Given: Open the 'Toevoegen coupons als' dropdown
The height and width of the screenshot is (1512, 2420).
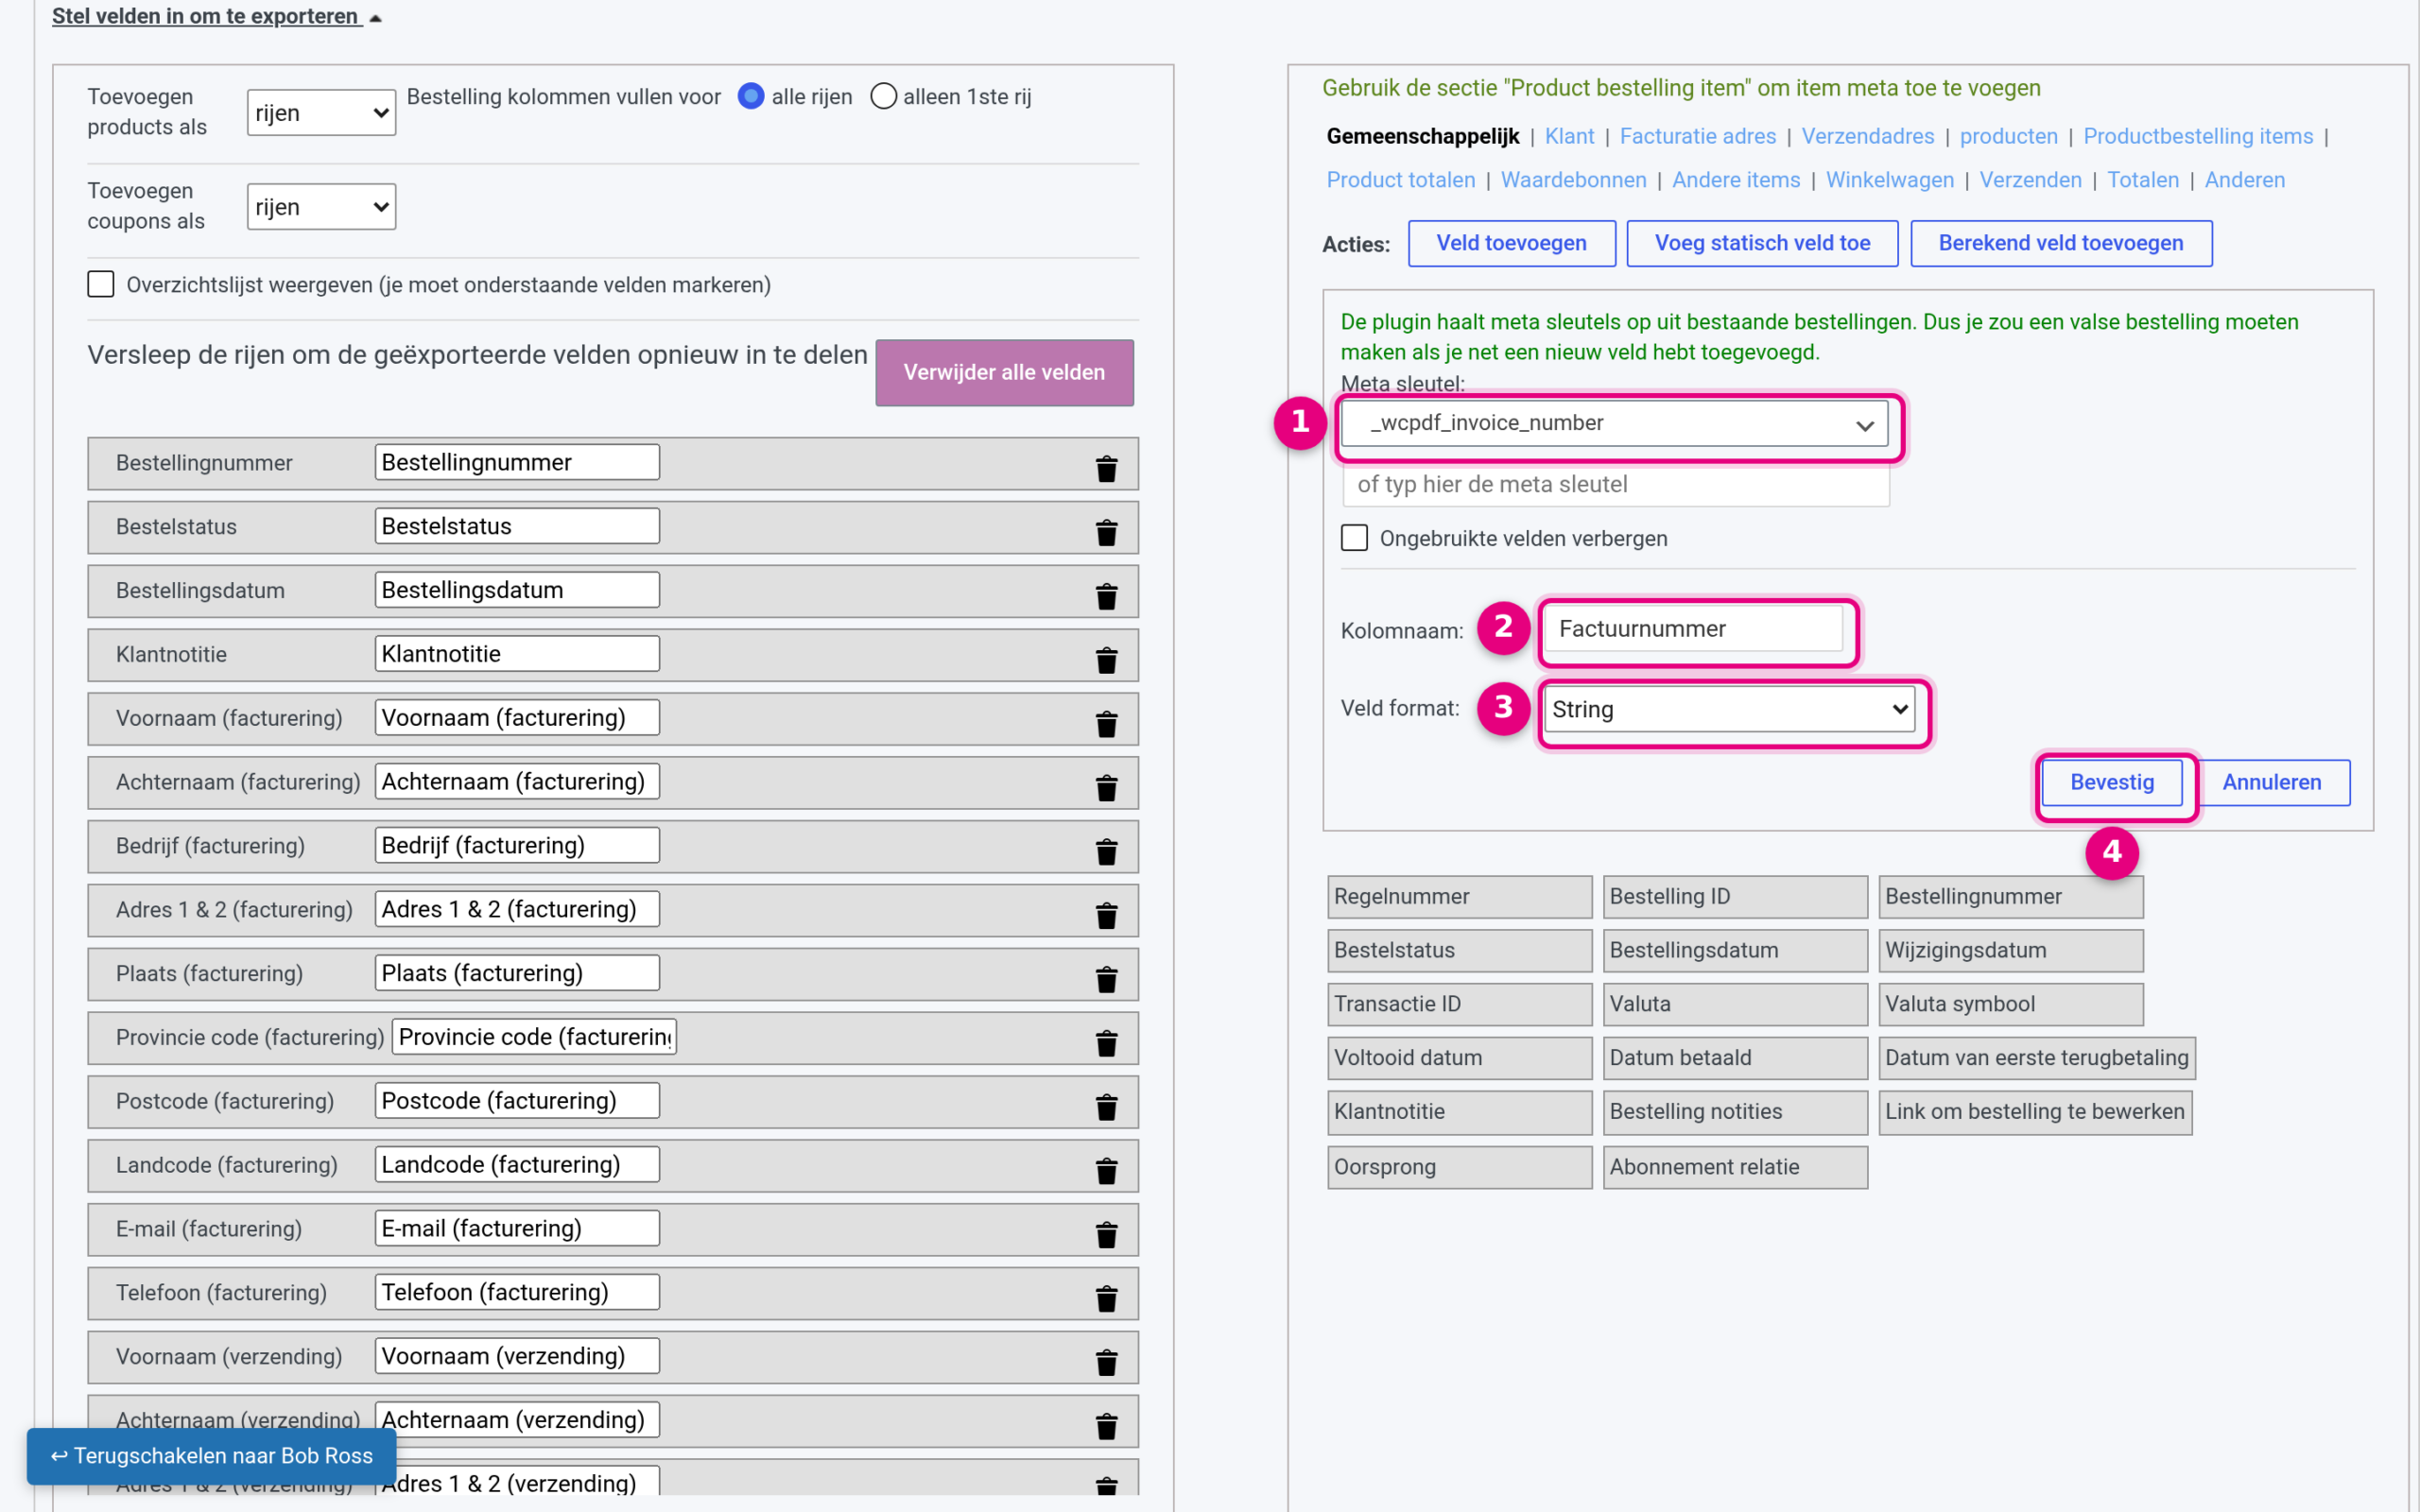Looking at the screenshot, I should click(321, 207).
